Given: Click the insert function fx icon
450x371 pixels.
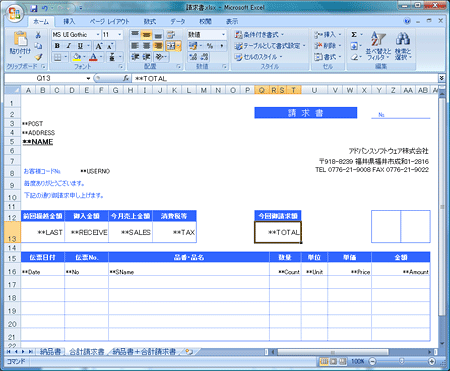Looking at the screenshot, I should point(126,78).
